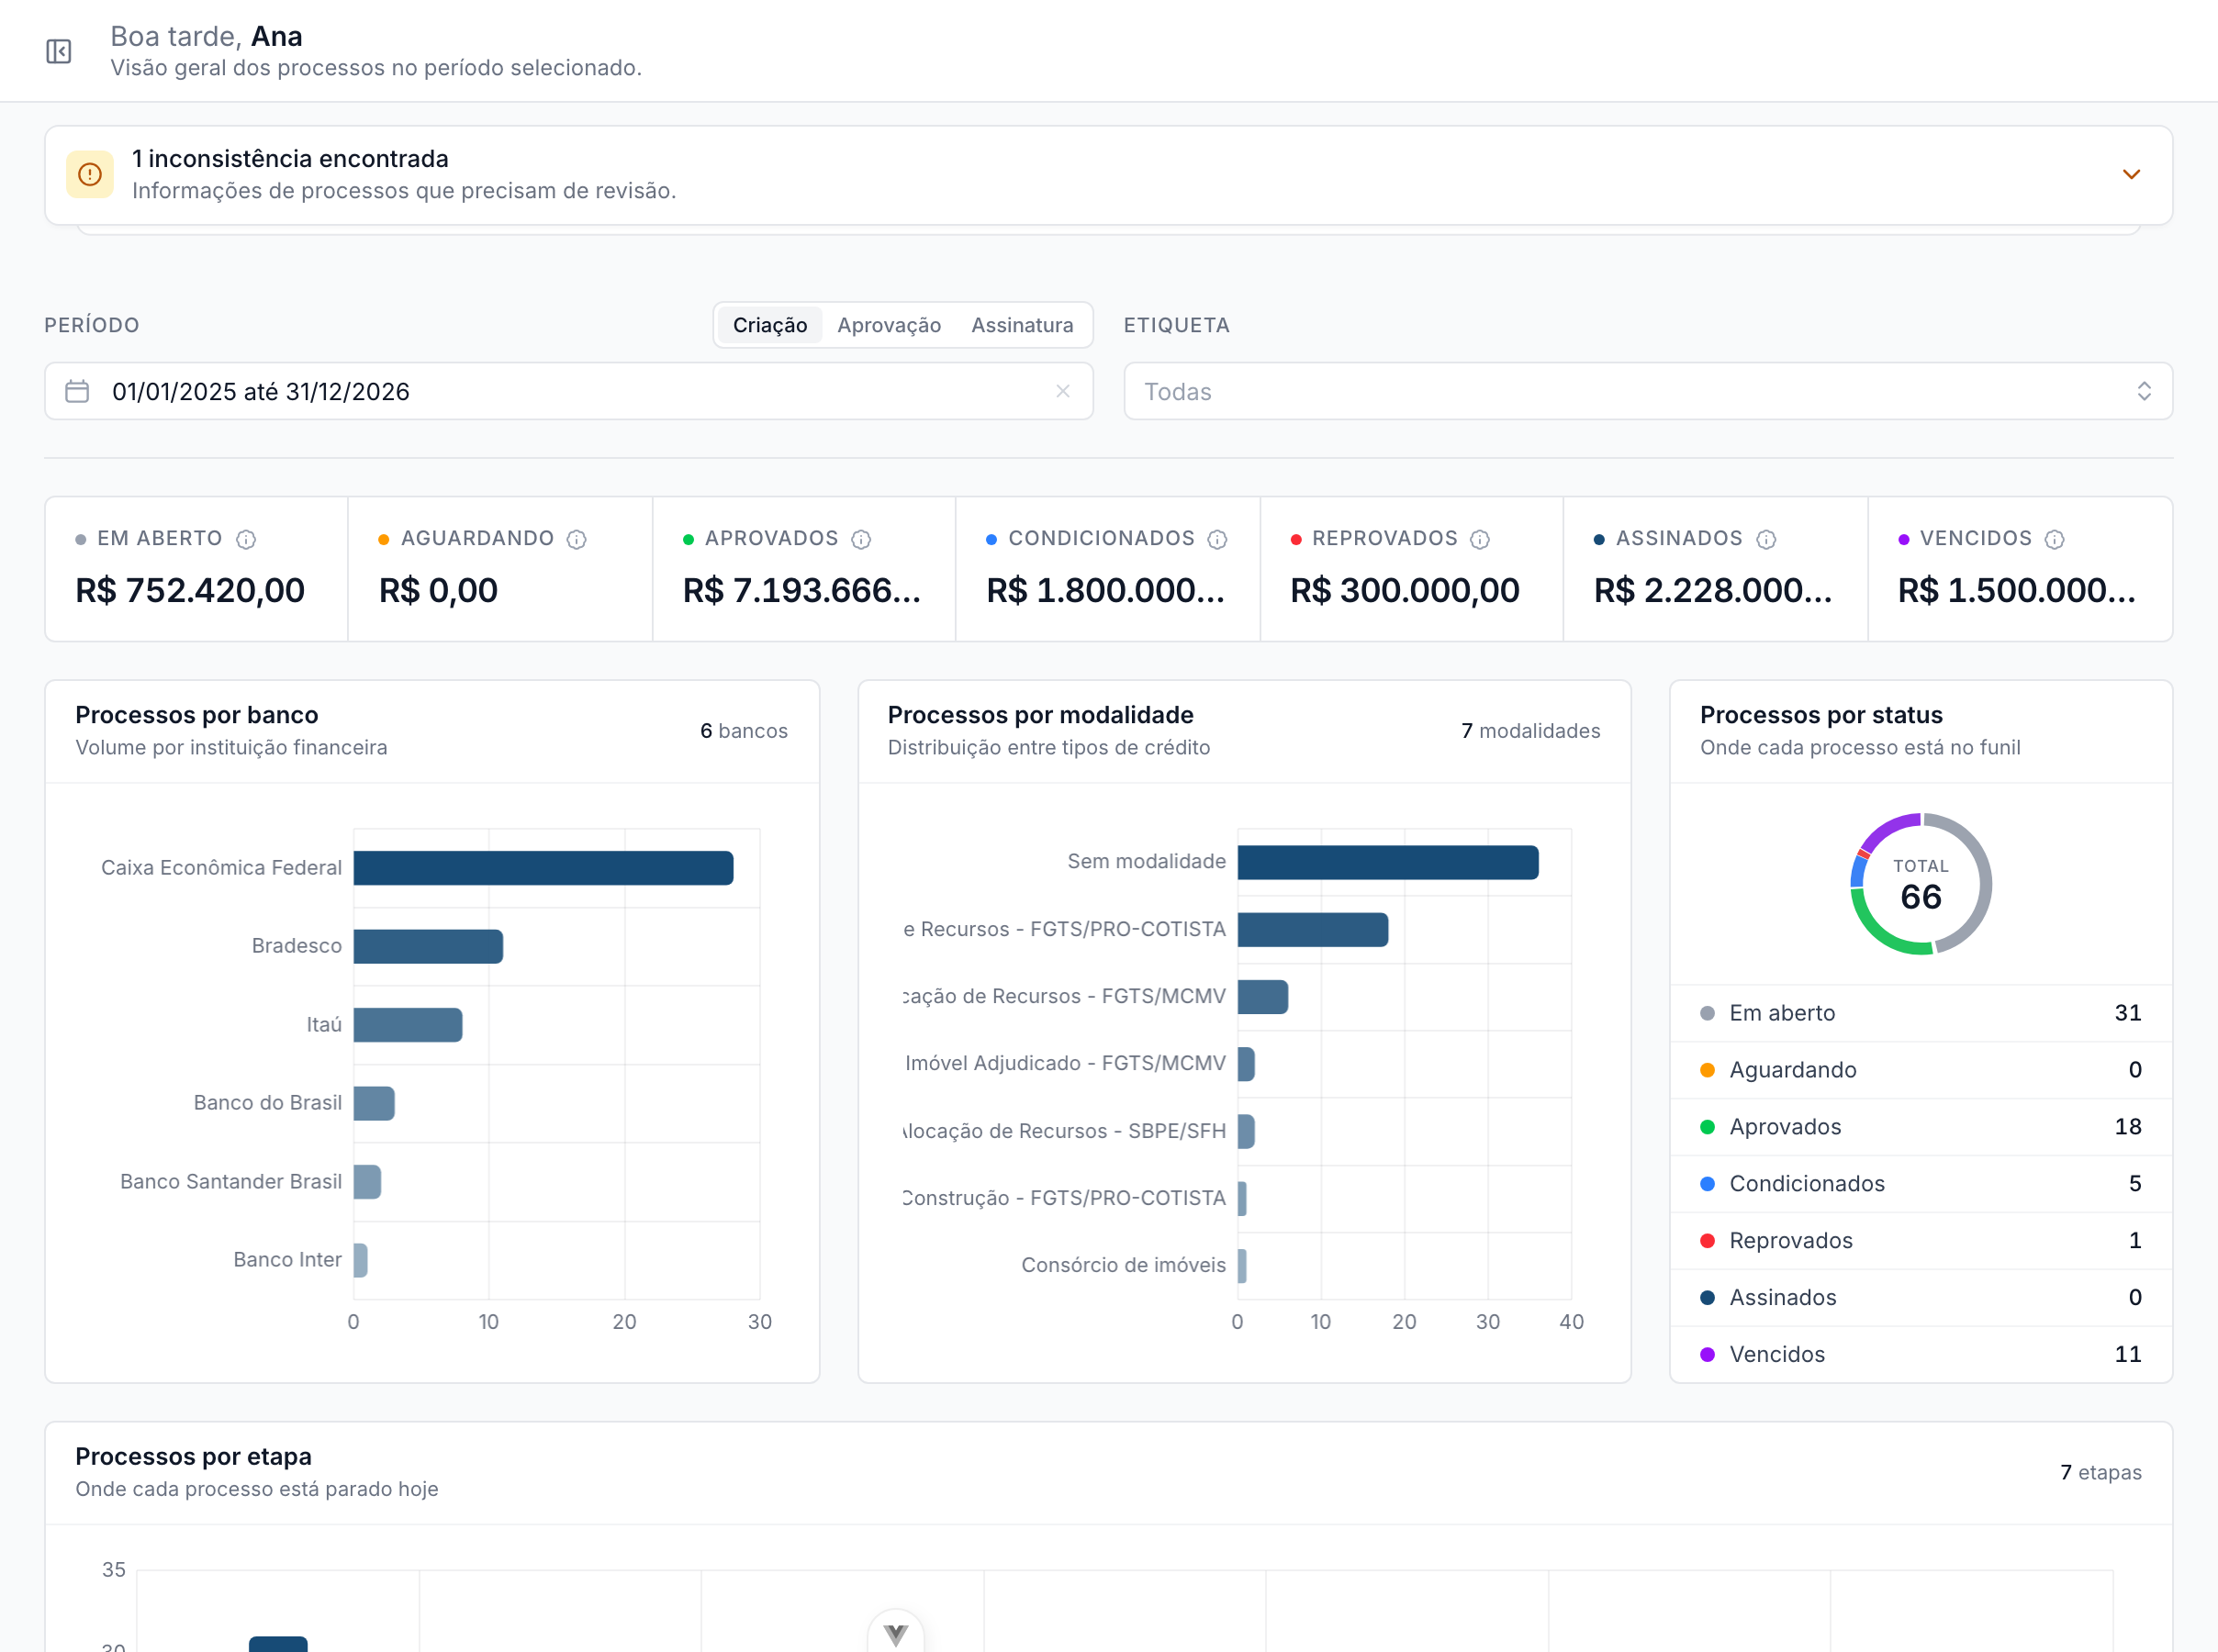Click the Itaú bar
Viewport: 2218px width, 1652px height.
click(408, 1025)
